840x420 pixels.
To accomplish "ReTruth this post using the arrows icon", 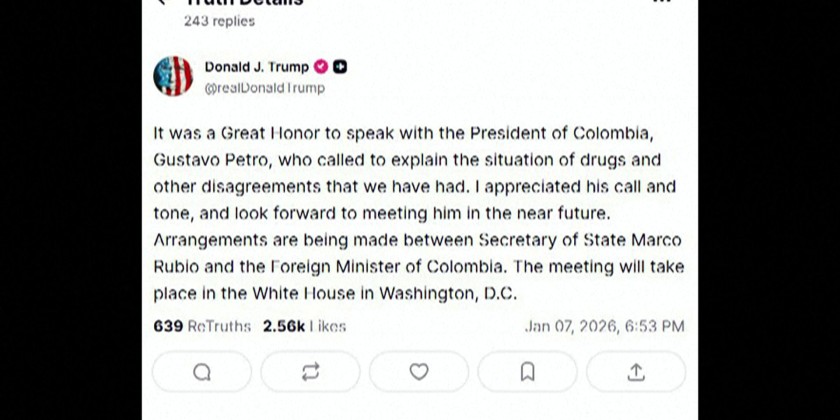I will (x=310, y=372).
